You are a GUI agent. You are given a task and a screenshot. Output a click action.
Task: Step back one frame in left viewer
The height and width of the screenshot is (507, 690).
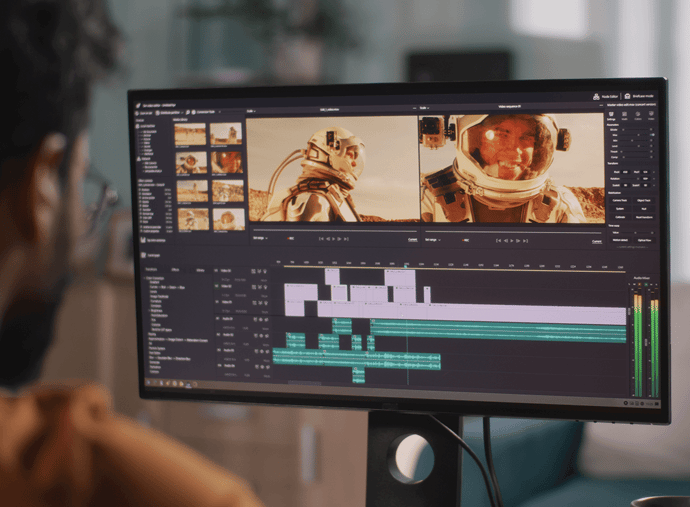[327, 239]
